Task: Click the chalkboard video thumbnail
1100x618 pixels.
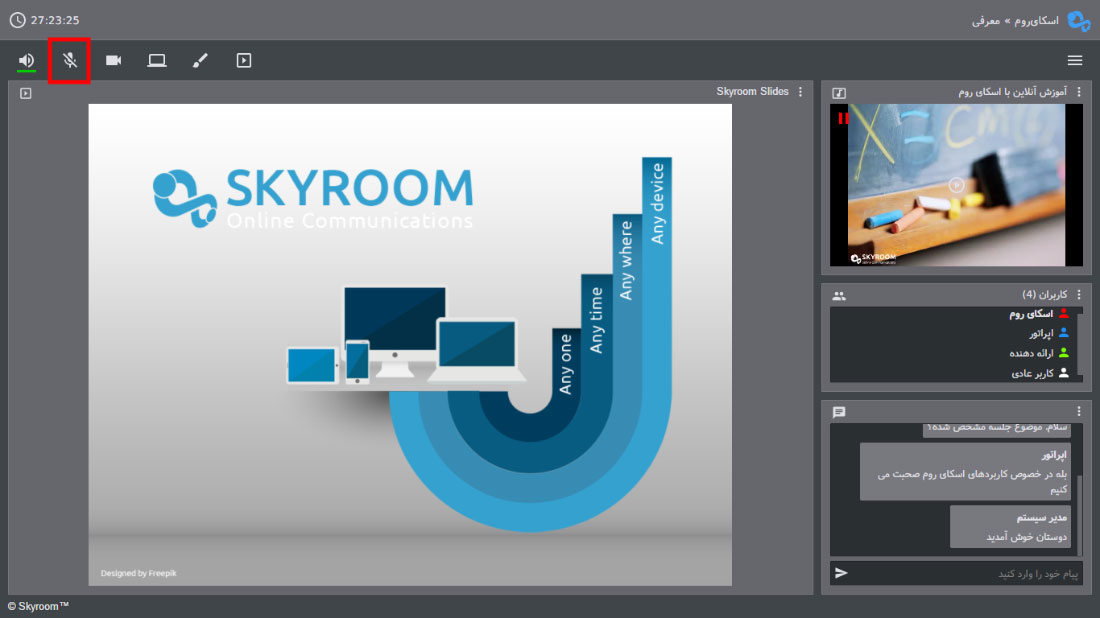Action: click(956, 185)
